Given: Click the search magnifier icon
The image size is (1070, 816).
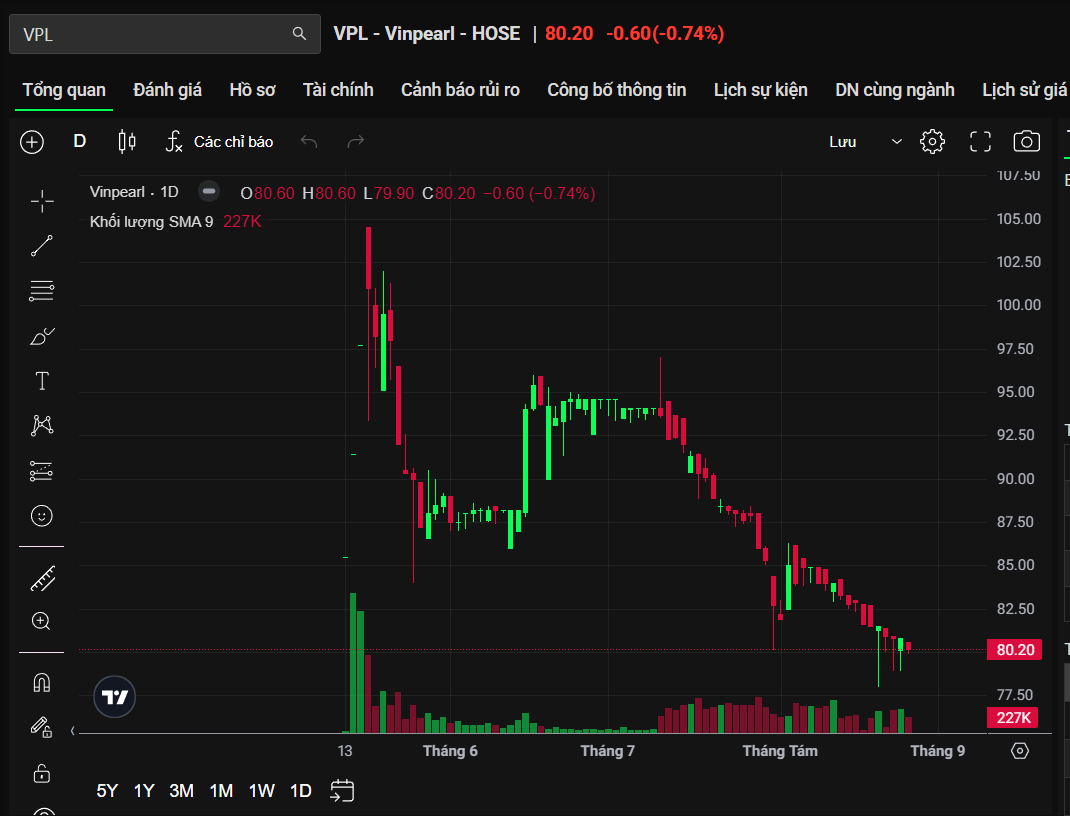Looking at the screenshot, I should [299, 33].
